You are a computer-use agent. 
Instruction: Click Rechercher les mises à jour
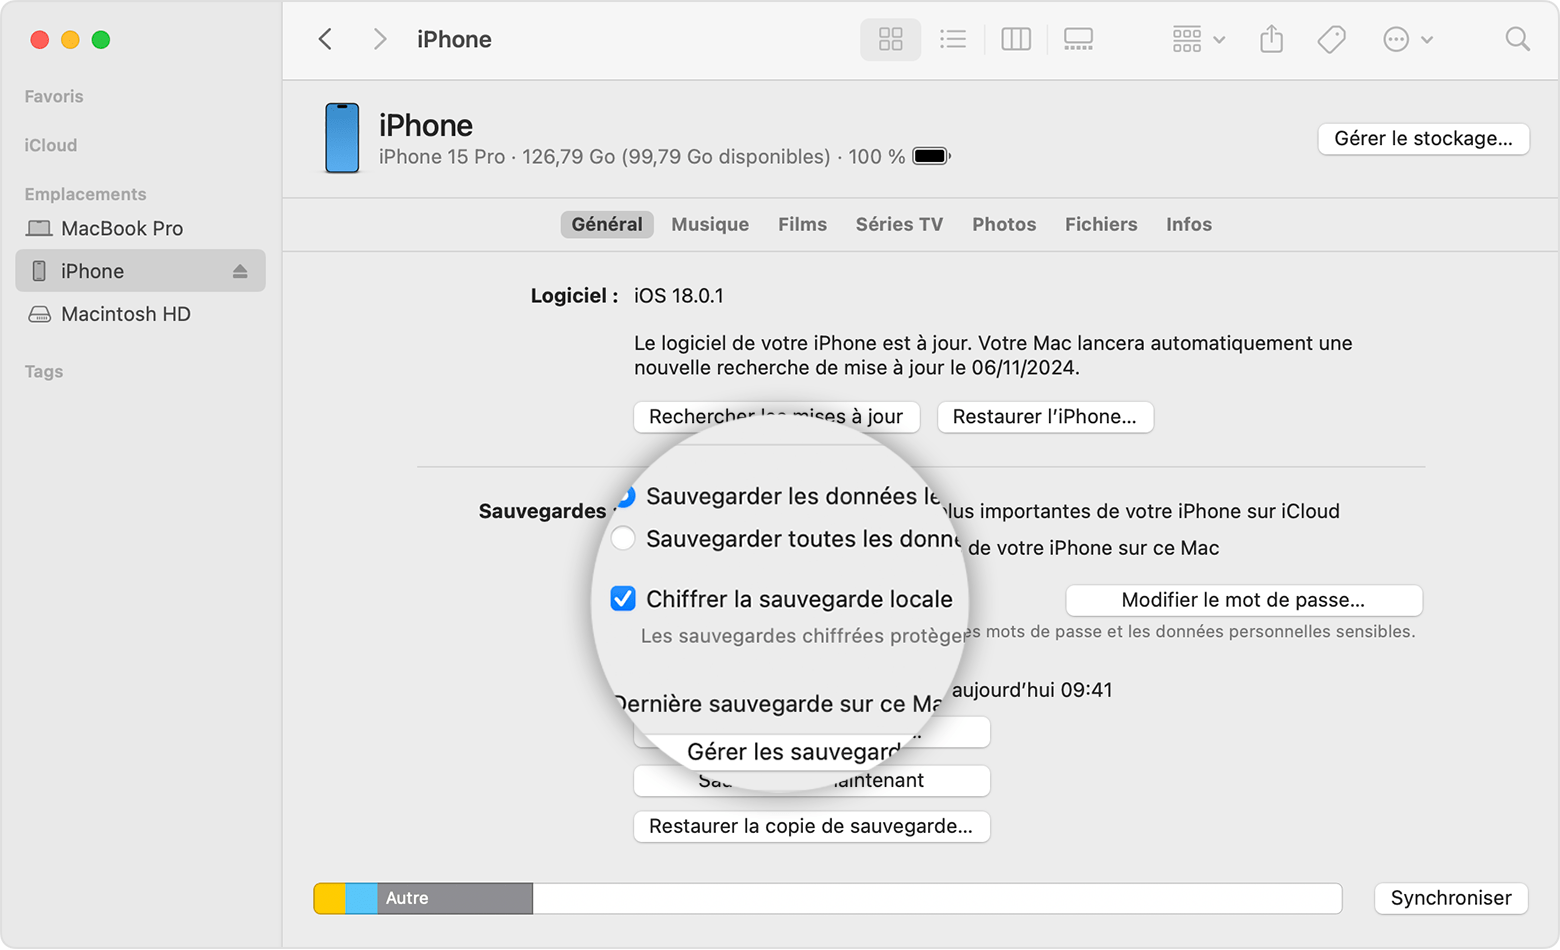click(776, 417)
